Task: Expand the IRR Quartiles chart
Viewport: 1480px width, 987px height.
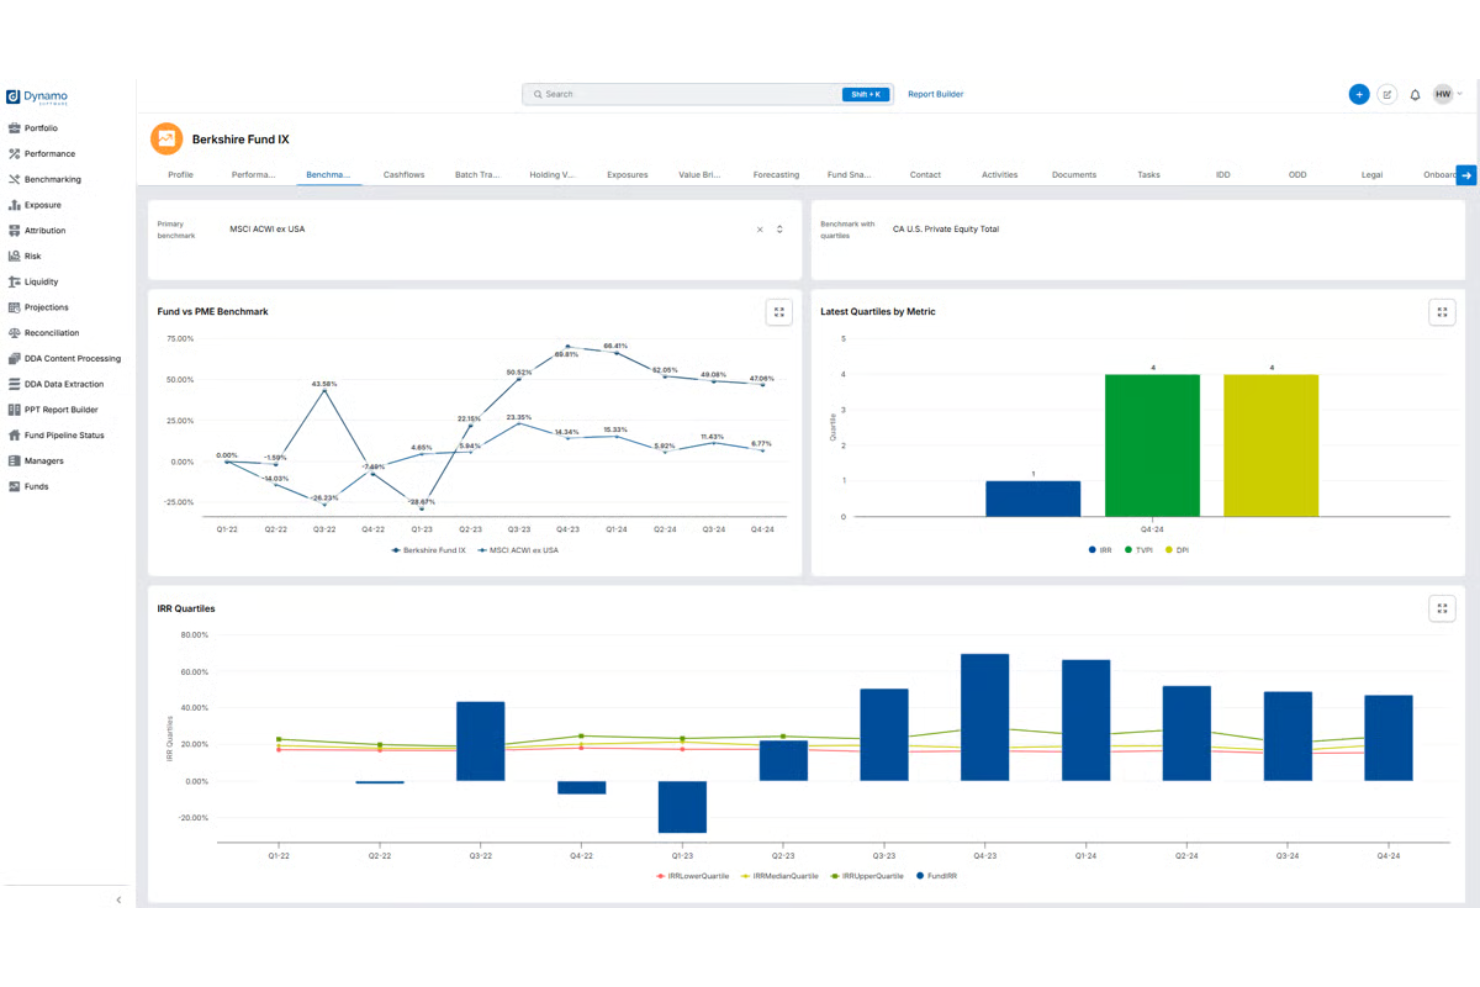Action: [x=1442, y=608]
